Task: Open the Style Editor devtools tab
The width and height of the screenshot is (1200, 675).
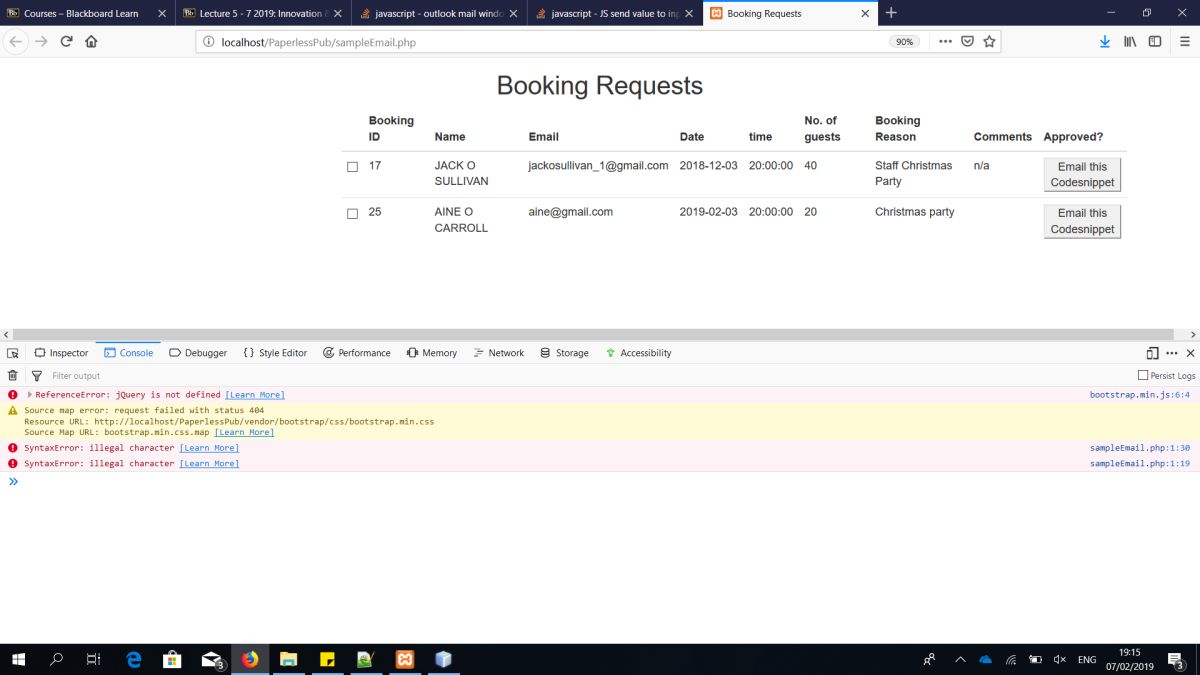Action: tap(275, 353)
